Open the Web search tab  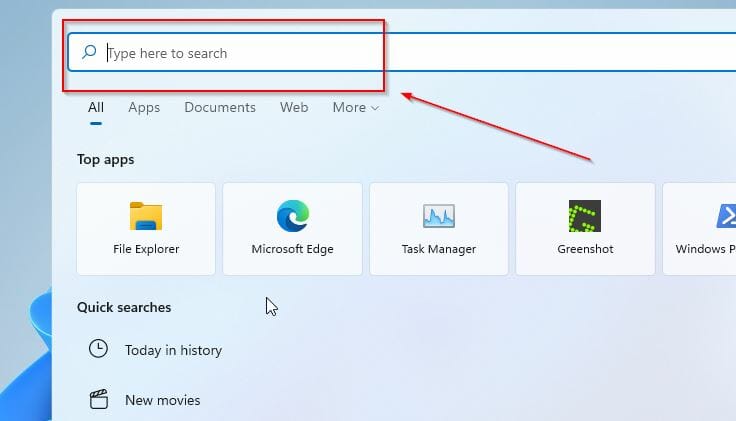click(x=294, y=107)
